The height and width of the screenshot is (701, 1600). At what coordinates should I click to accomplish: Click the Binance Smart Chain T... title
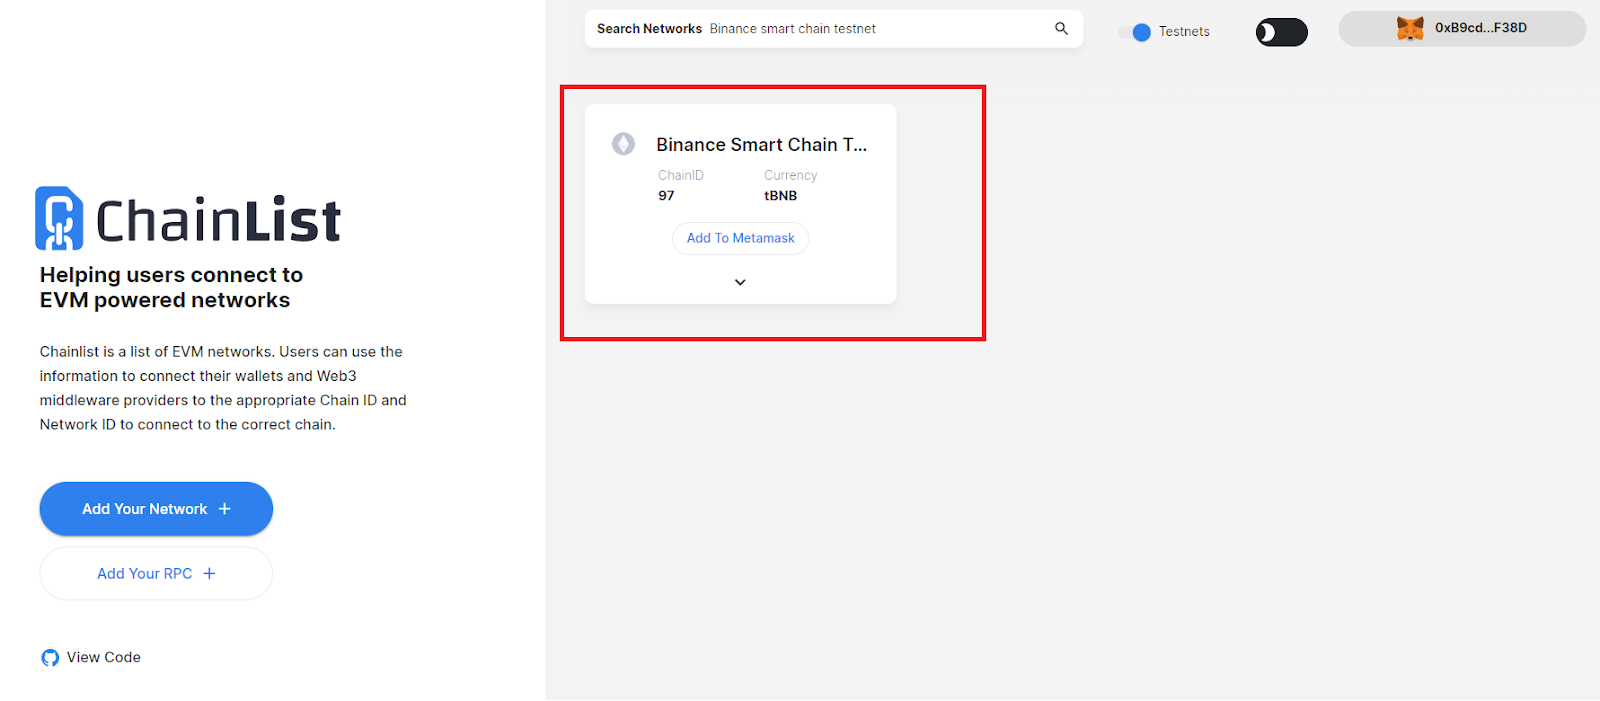tap(762, 145)
